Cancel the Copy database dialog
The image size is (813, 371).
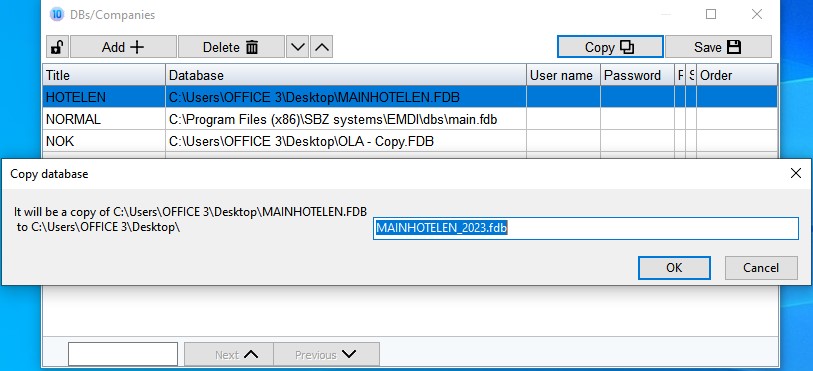click(761, 268)
